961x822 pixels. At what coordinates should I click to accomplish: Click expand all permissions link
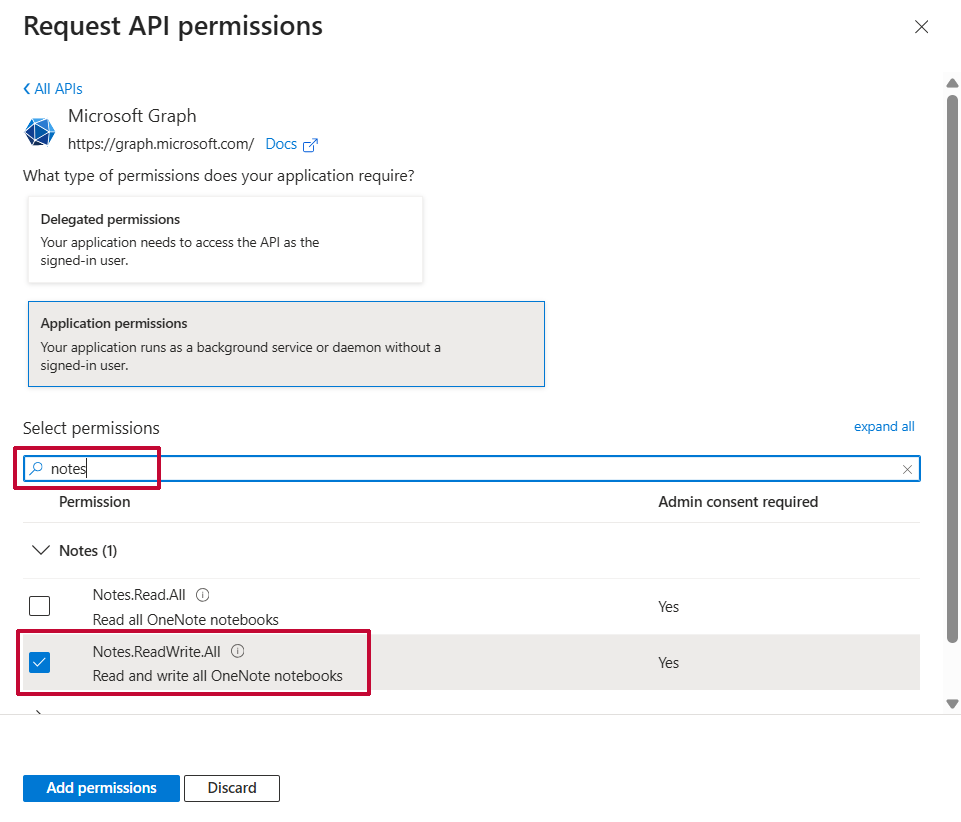pos(883,427)
